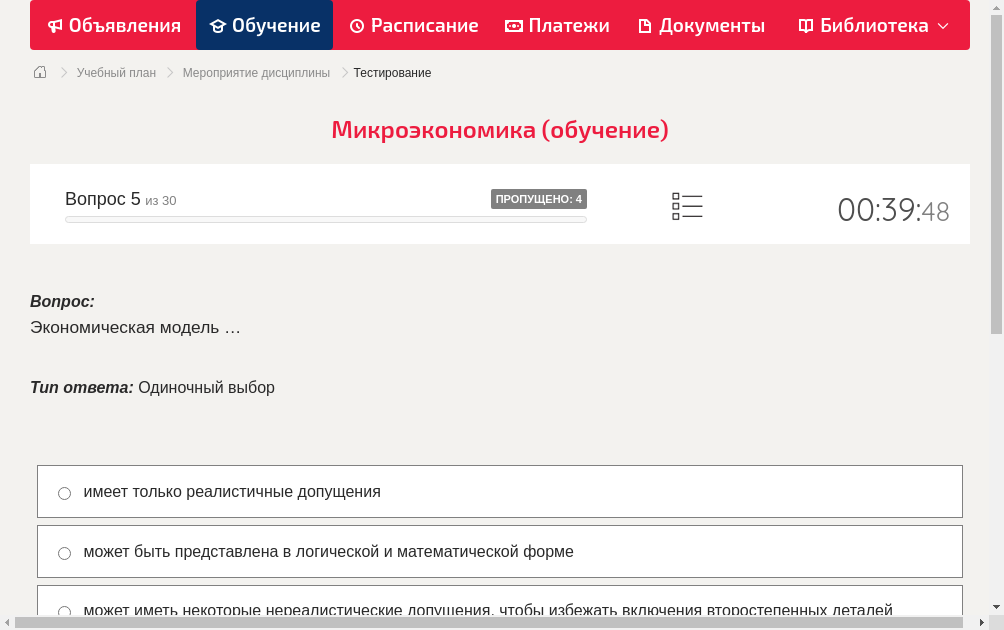Open the Расписание menu item

click(414, 25)
